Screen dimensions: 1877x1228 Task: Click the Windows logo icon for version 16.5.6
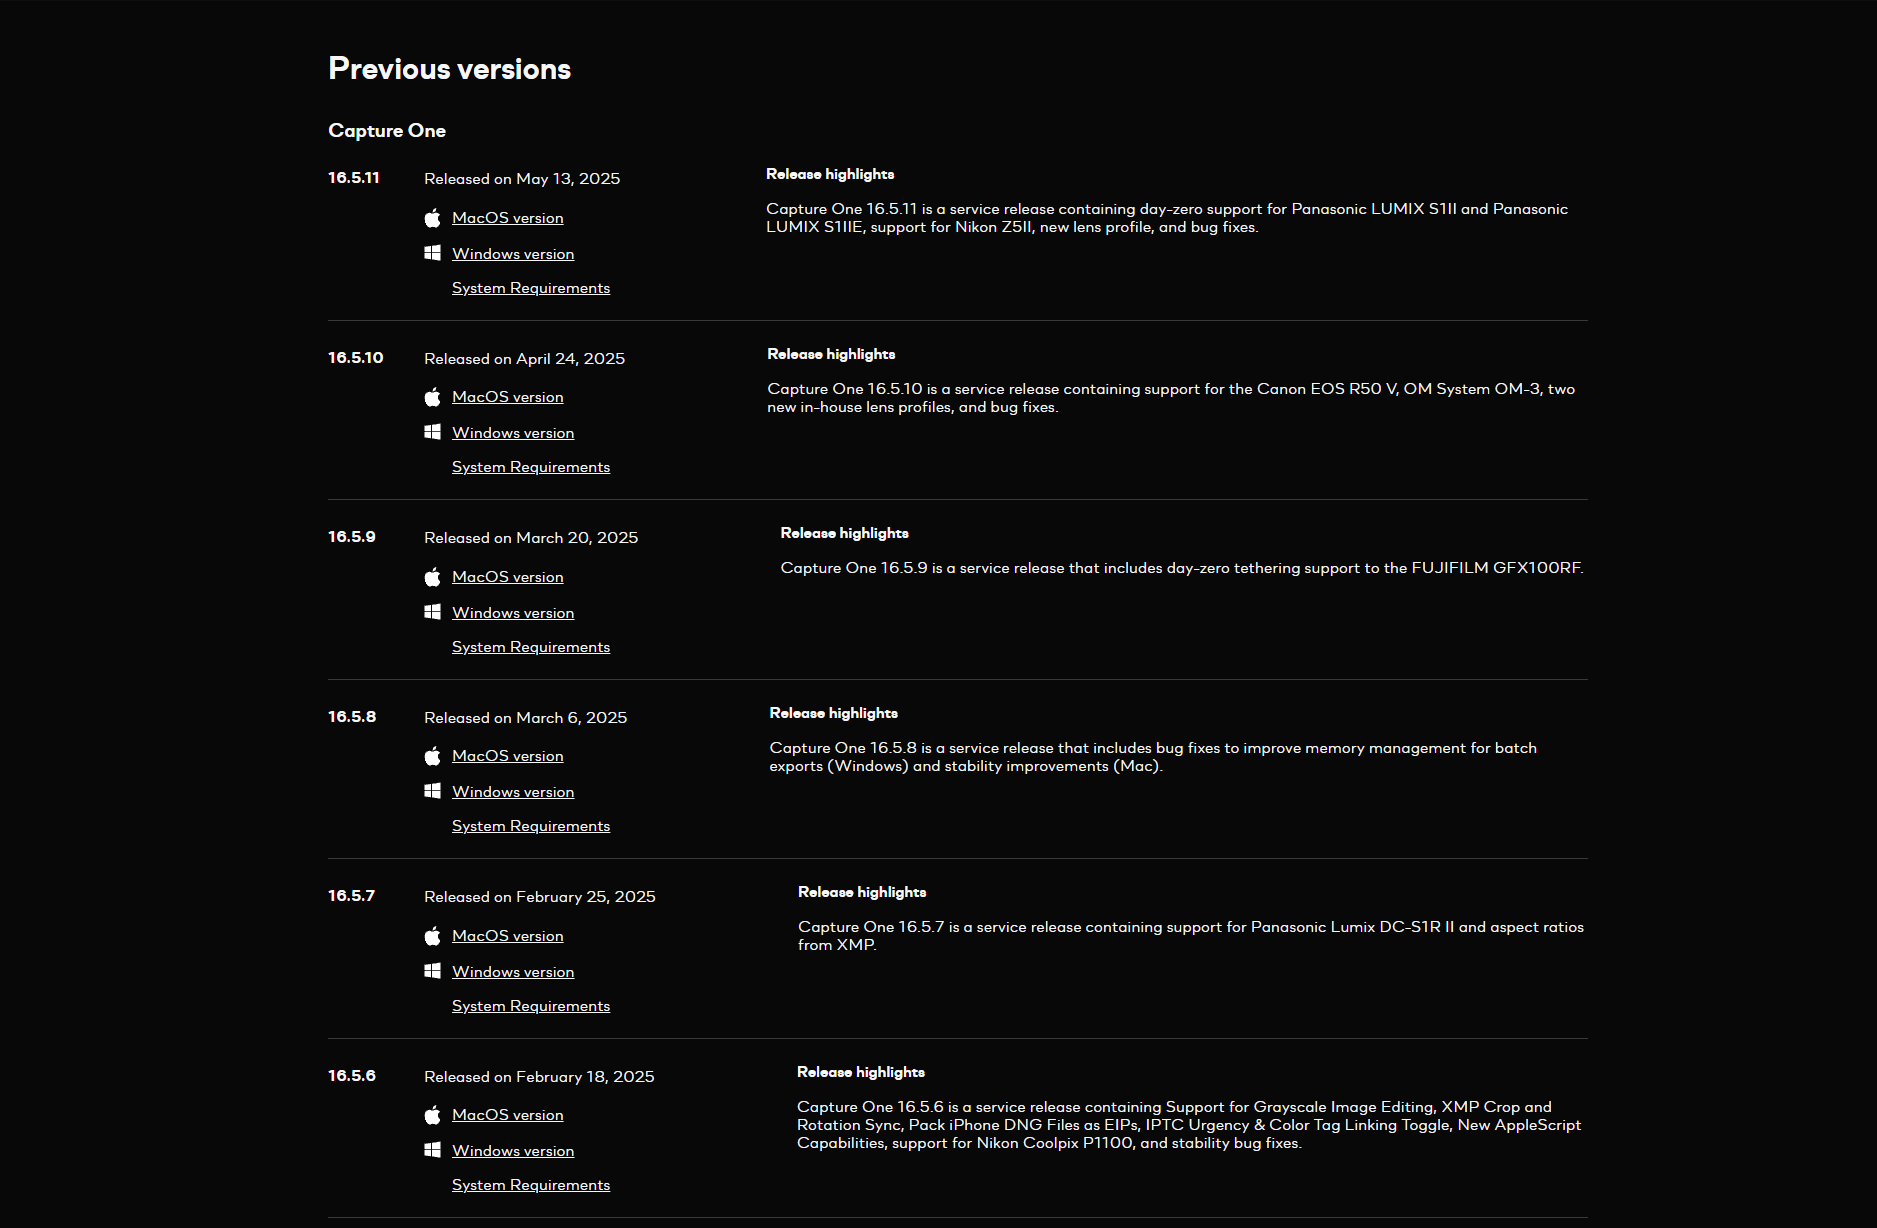coord(432,1150)
